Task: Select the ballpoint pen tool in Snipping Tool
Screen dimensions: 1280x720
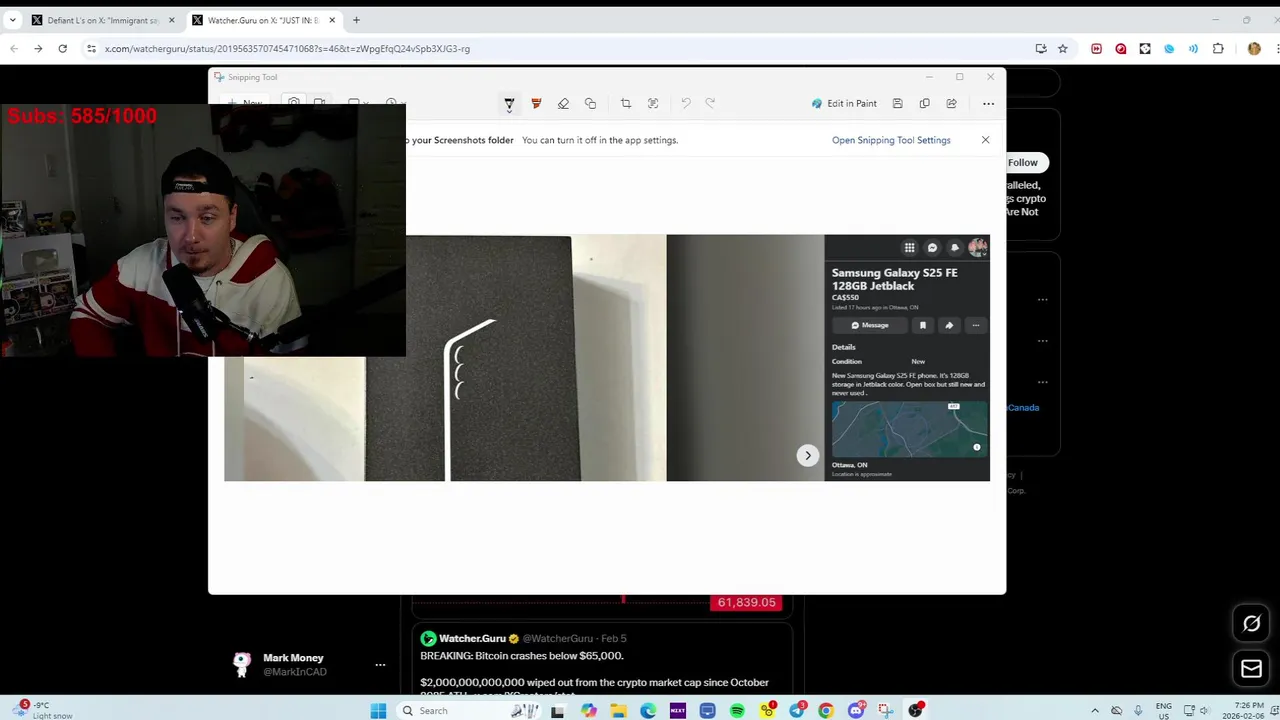Action: click(509, 103)
